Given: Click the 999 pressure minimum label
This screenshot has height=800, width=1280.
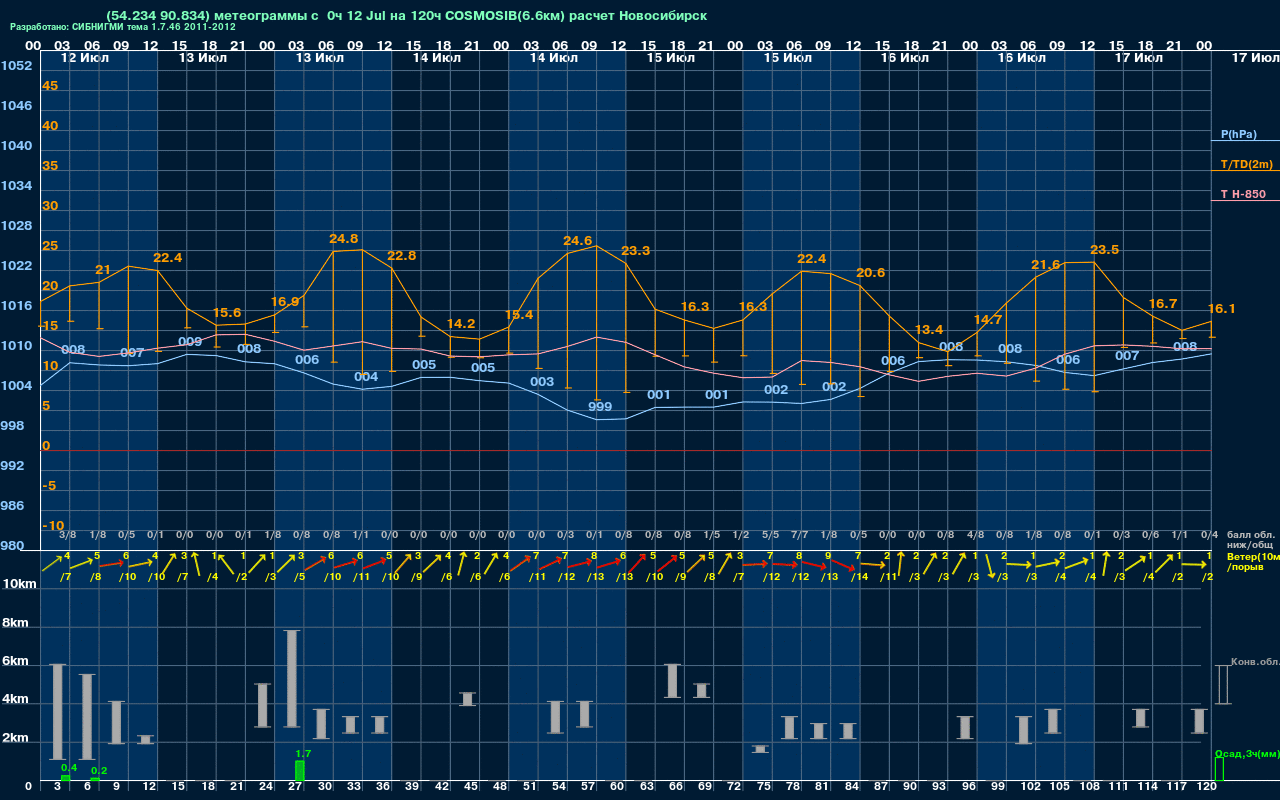Looking at the screenshot, I should click(600, 407).
